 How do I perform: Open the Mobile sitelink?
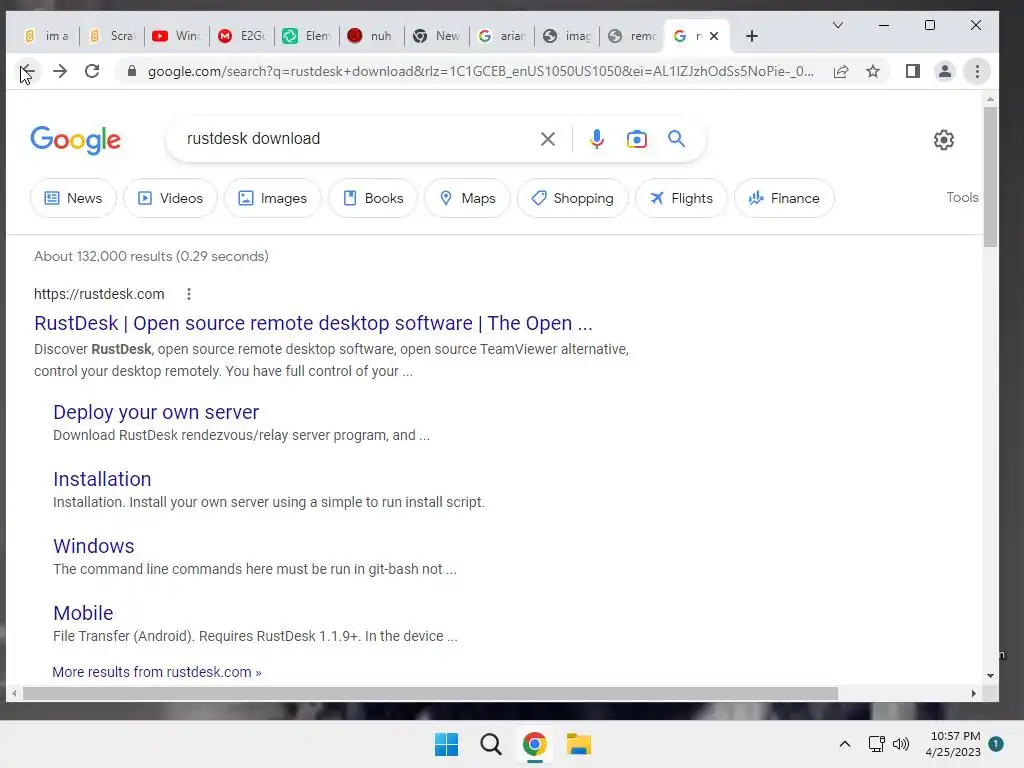click(x=83, y=613)
